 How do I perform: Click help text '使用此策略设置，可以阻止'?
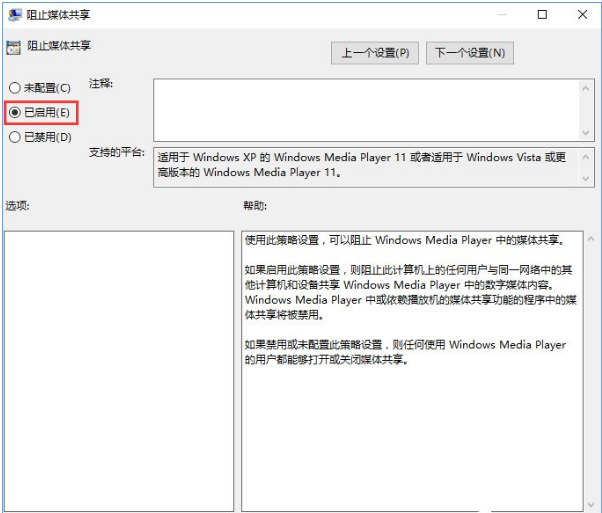pos(308,240)
